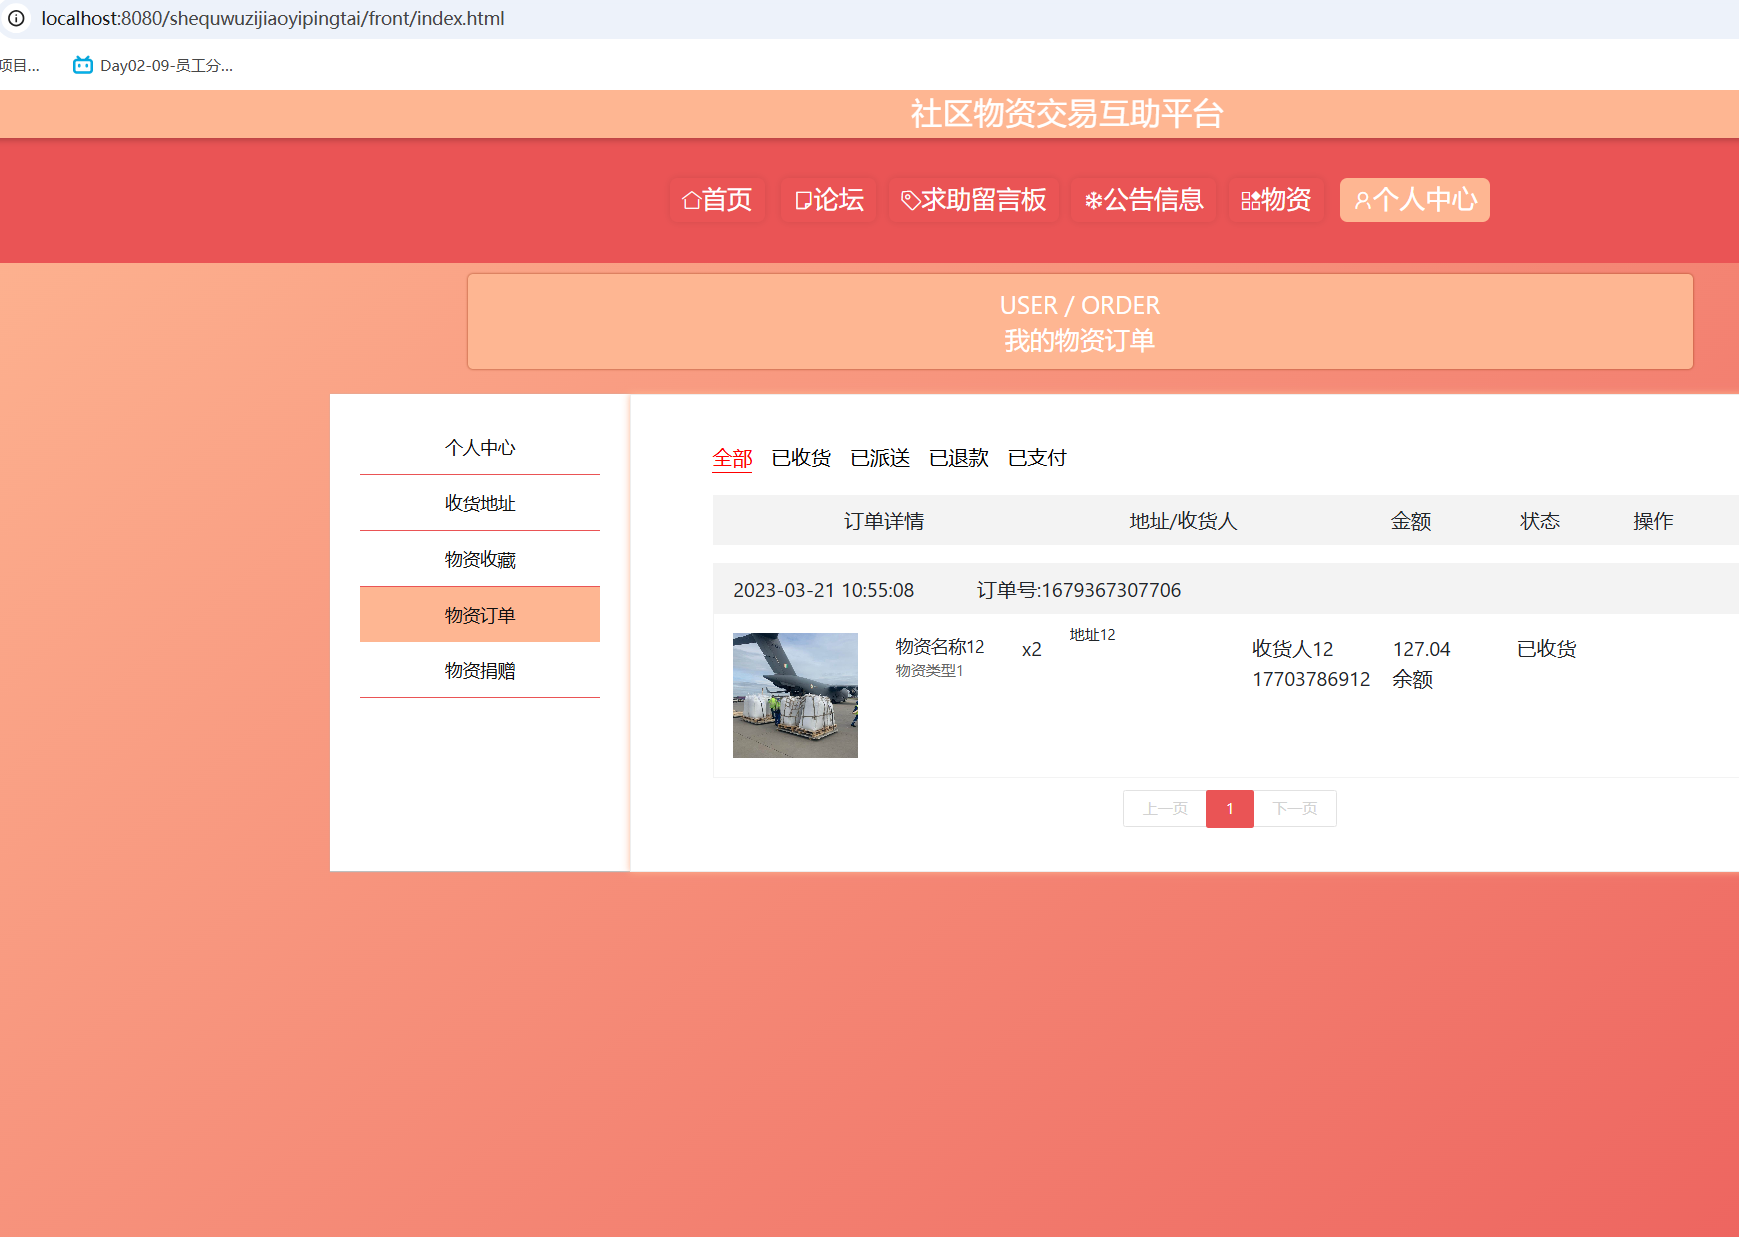Click the item type 物资类型1
This screenshot has height=1237, width=1739.
(929, 671)
